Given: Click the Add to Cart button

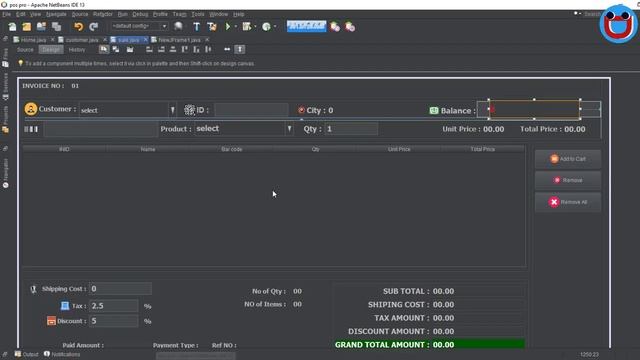Looking at the screenshot, I should (x=568, y=159).
